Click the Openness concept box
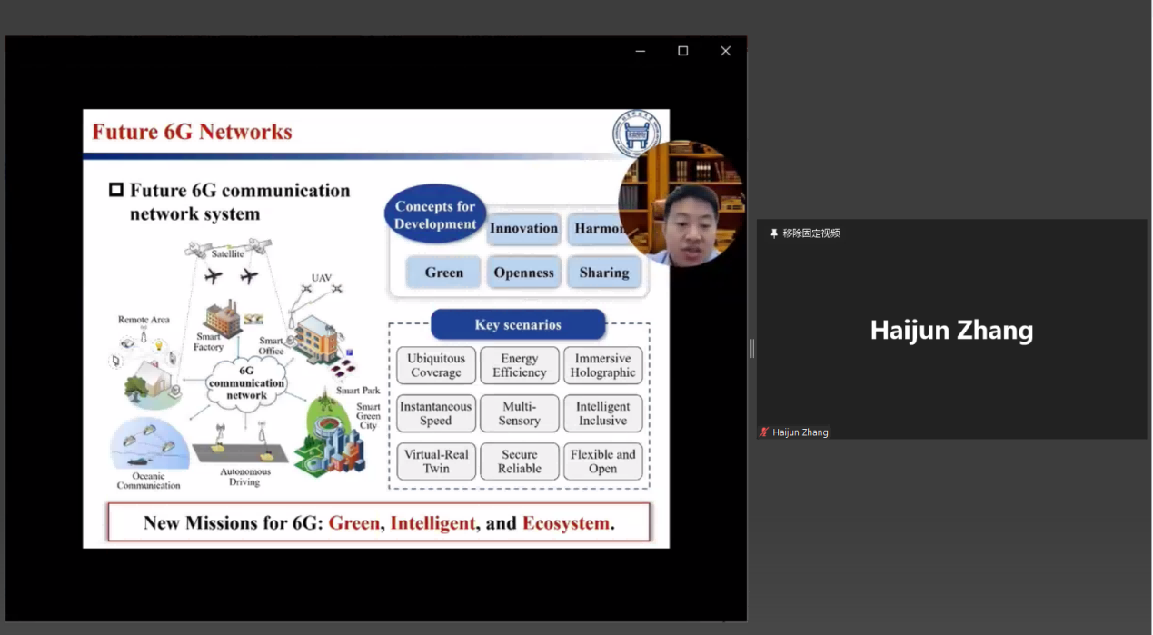The height and width of the screenshot is (635, 1153). [x=523, y=272]
